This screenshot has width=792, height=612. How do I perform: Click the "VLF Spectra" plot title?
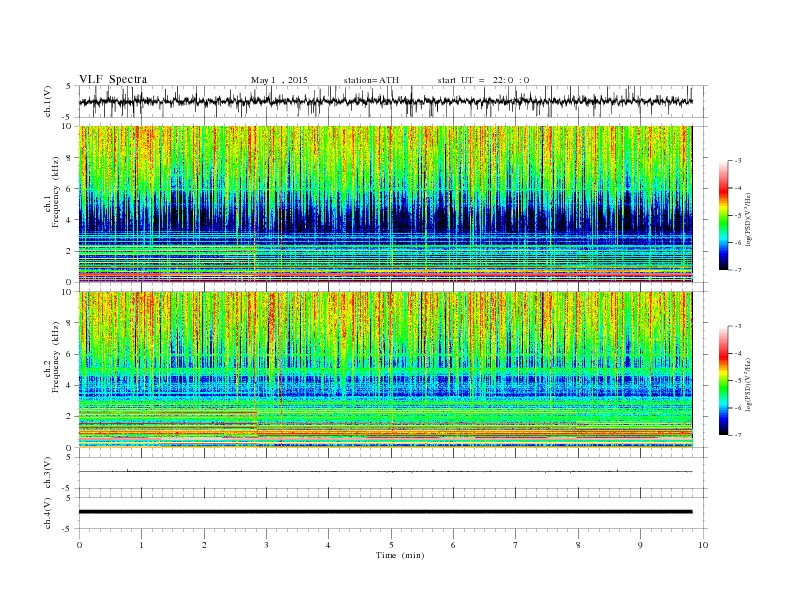click(x=113, y=79)
